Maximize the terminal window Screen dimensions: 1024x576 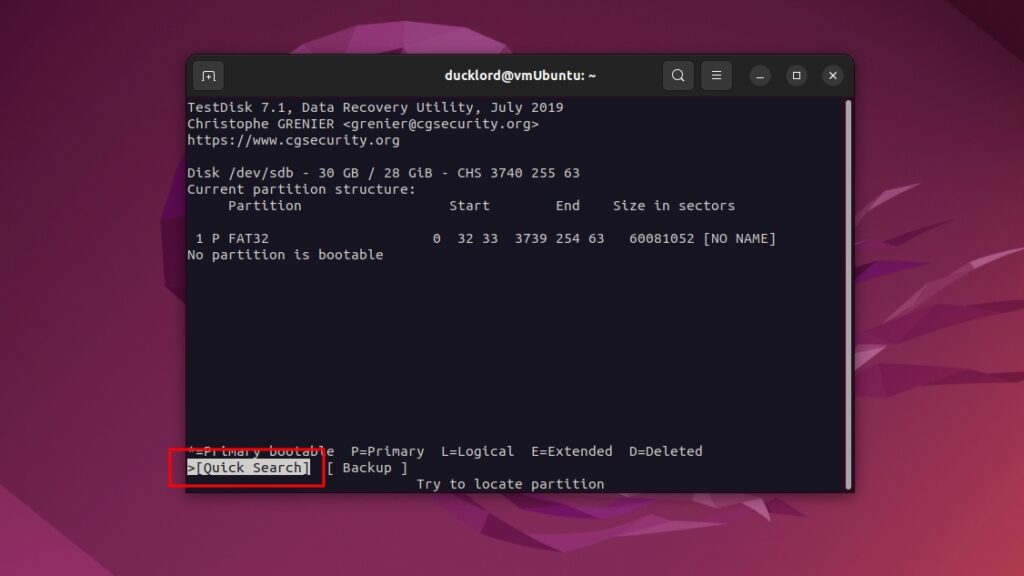(796, 76)
